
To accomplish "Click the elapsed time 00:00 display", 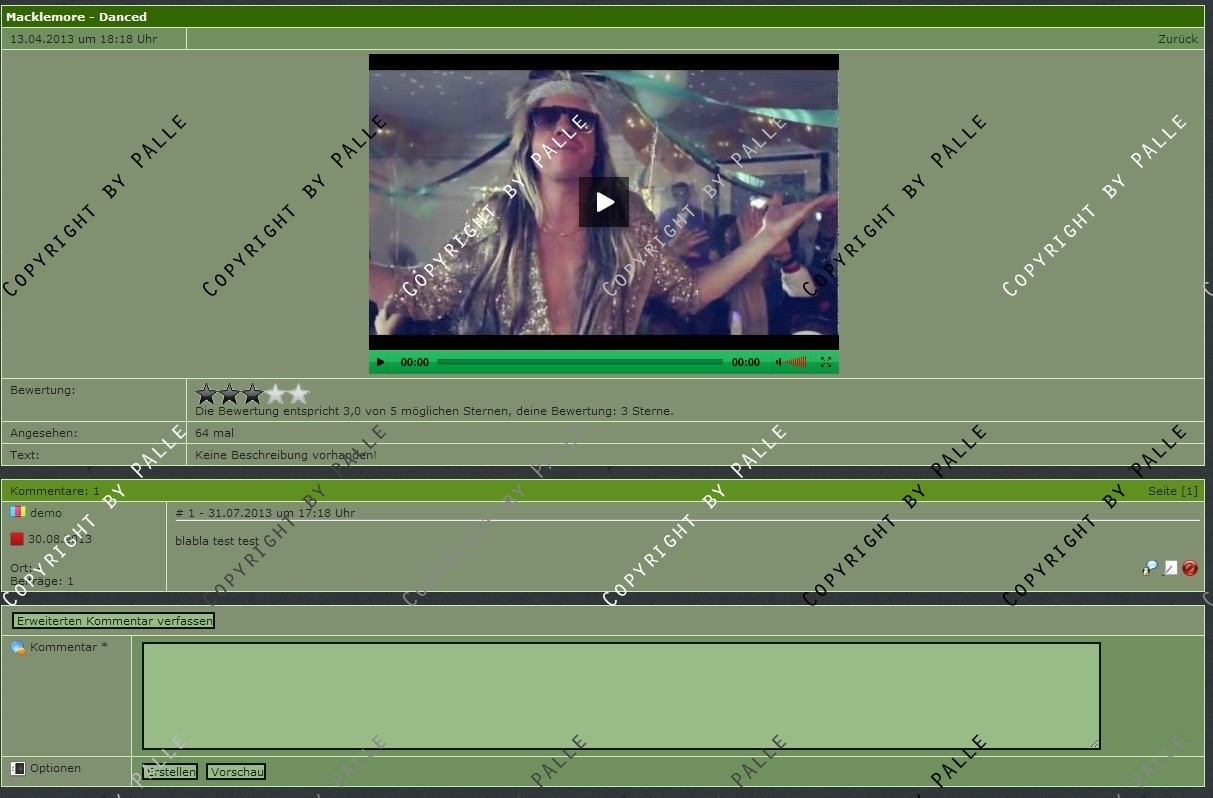I will point(415,362).
